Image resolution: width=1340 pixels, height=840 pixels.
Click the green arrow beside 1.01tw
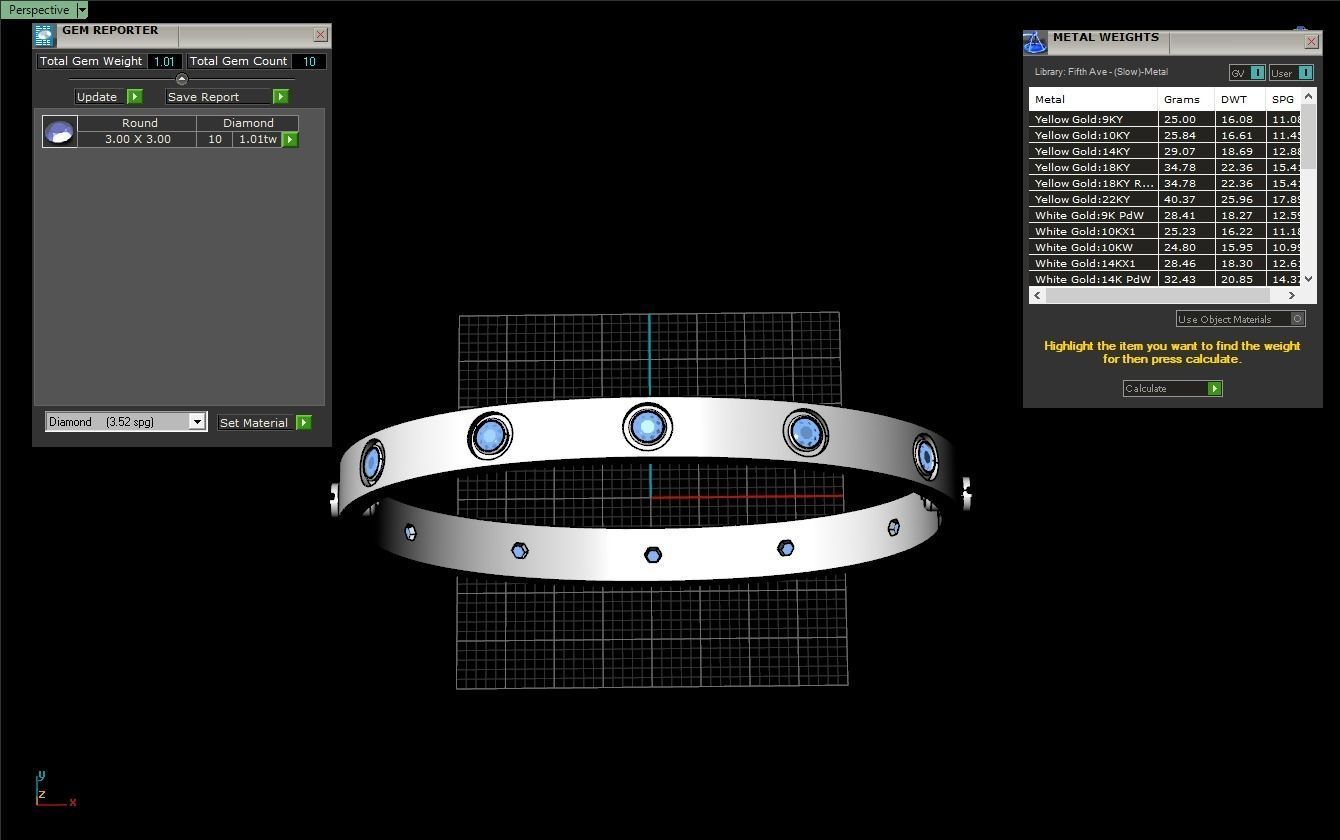click(290, 139)
